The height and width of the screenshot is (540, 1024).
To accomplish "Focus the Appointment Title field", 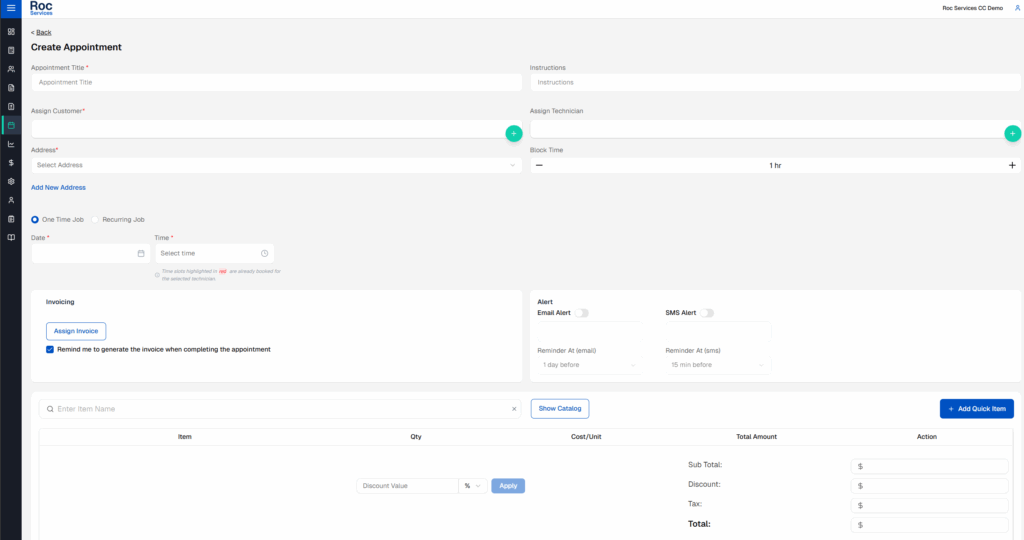I will tap(276, 82).
